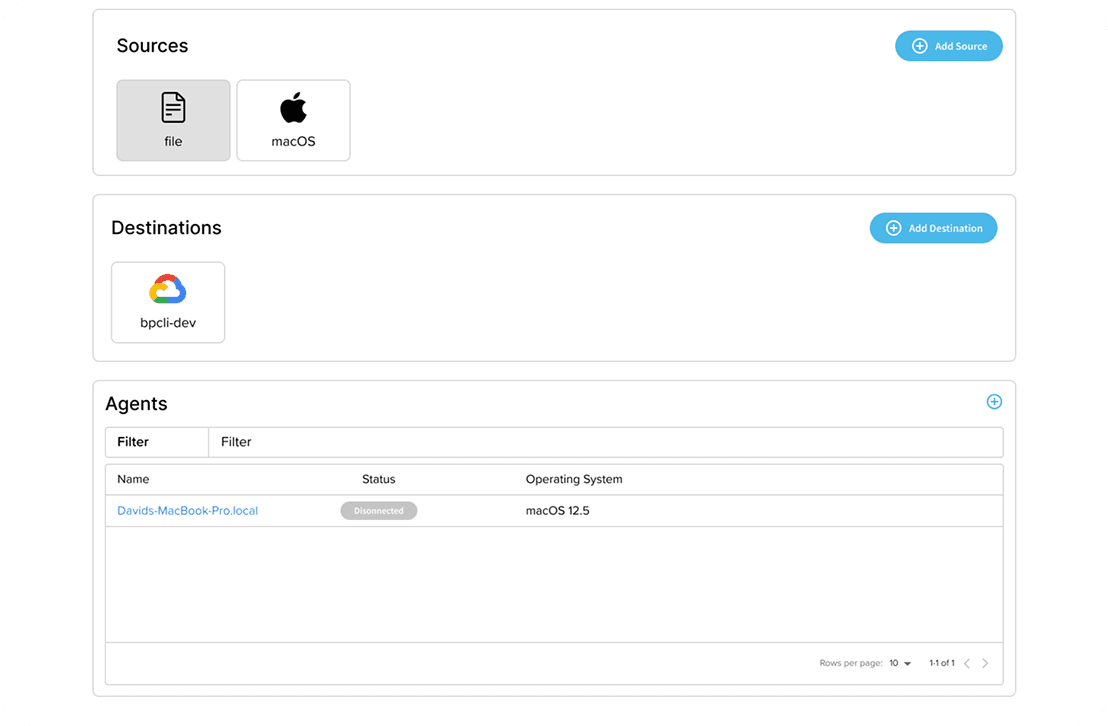The height and width of the screenshot is (726, 1108).
Task: Click the Status column header
Action: point(379,479)
